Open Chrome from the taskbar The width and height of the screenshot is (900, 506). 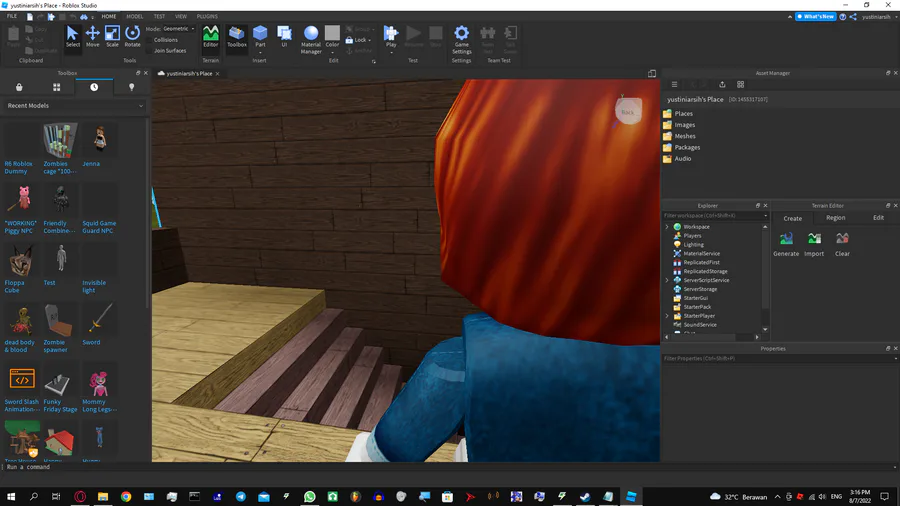126,497
